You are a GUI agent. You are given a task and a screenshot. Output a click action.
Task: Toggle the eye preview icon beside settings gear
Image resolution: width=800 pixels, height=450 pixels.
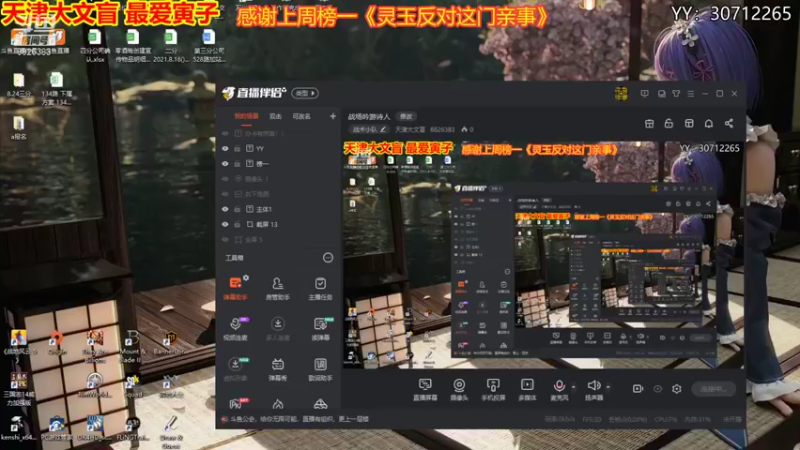pyautogui.click(x=658, y=389)
